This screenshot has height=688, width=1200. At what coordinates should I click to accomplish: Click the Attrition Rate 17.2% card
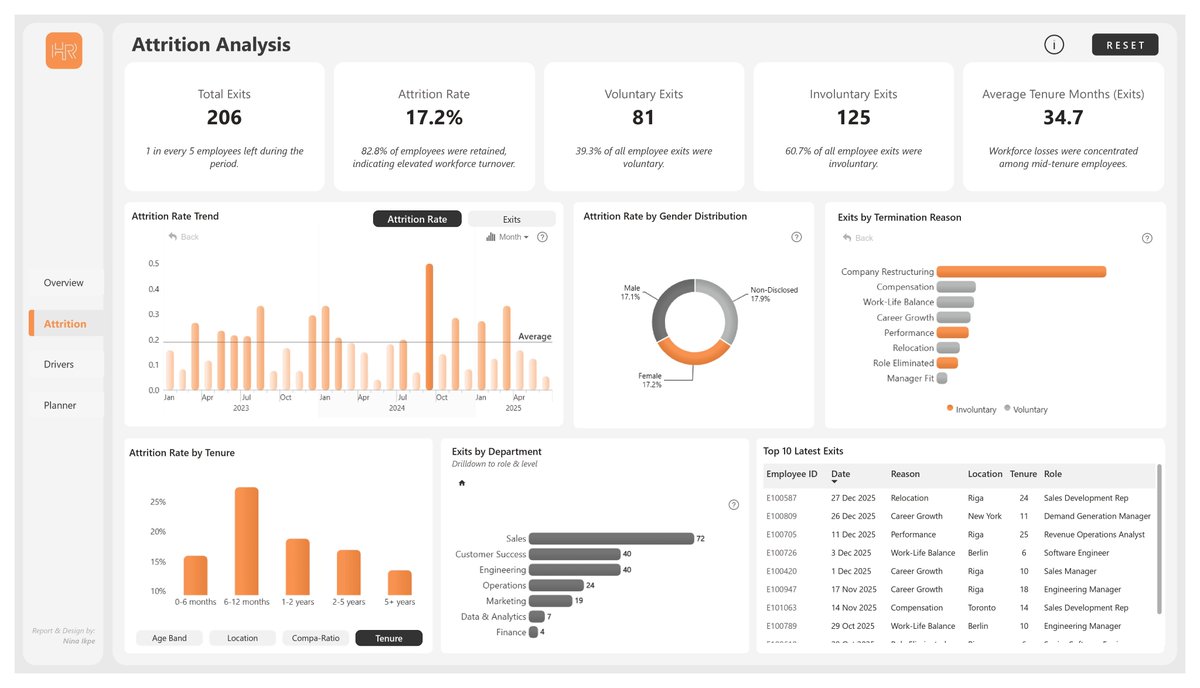coord(434,126)
